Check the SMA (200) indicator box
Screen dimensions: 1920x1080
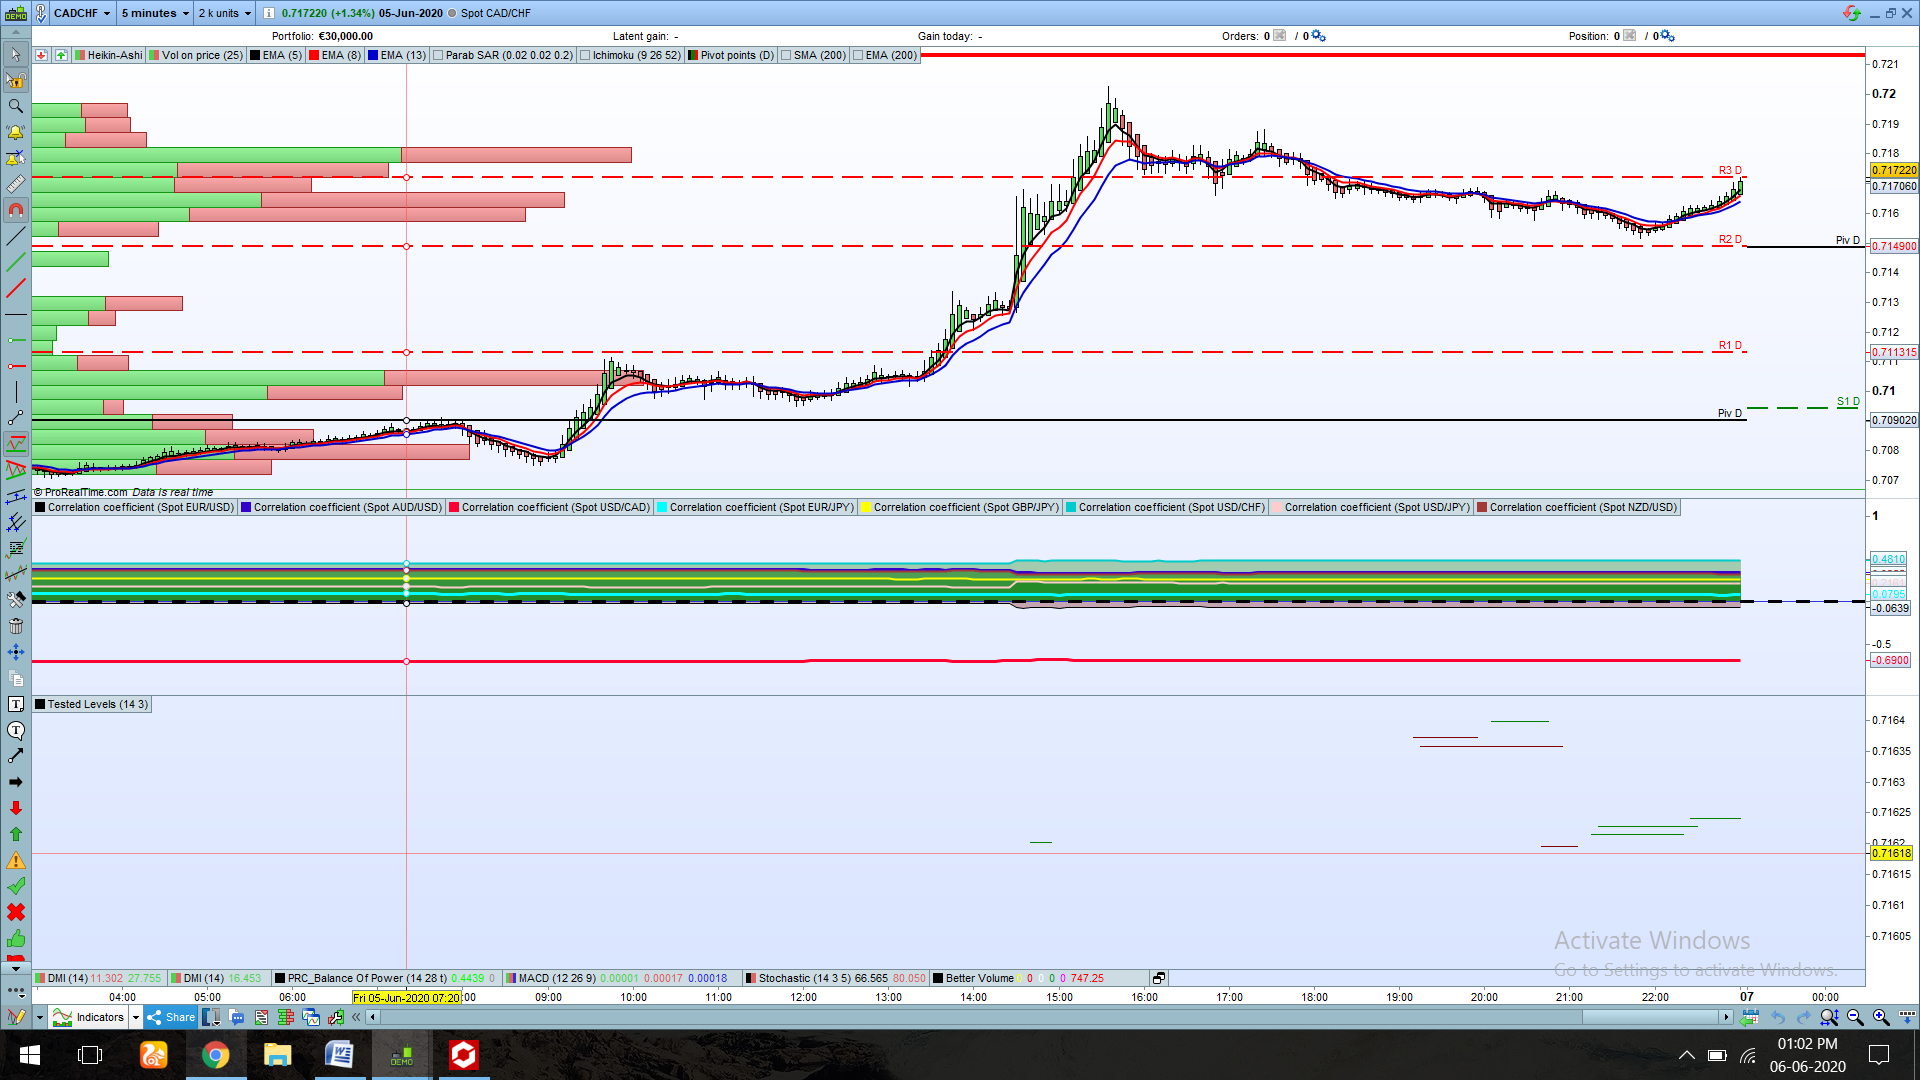click(x=787, y=56)
